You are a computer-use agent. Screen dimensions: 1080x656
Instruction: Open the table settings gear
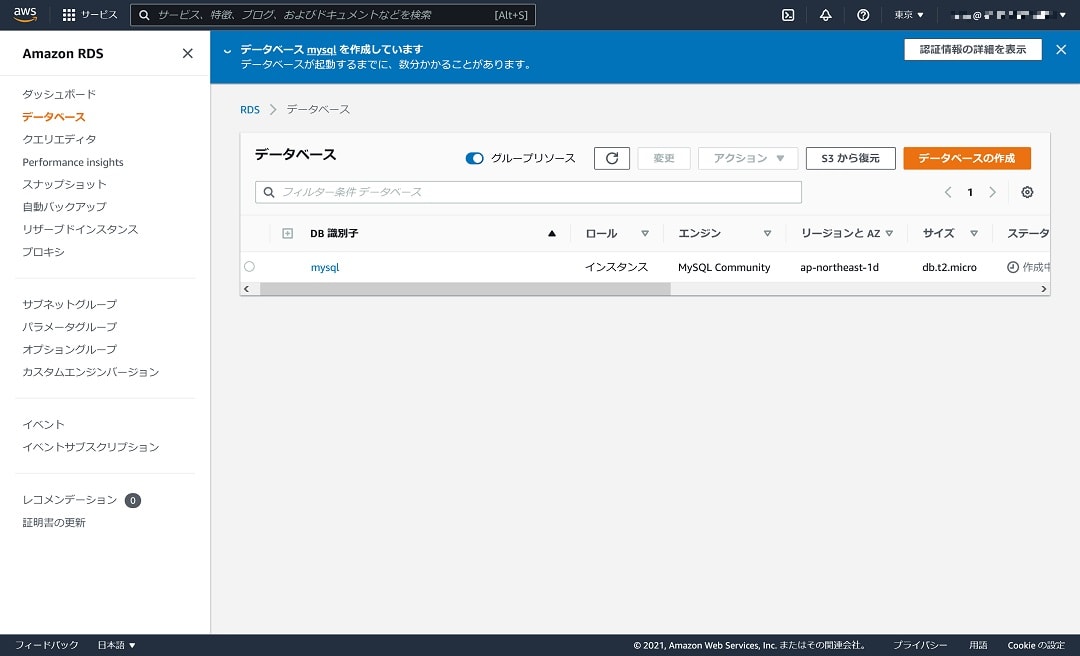pyautogui.click(x=1027, y=192)
